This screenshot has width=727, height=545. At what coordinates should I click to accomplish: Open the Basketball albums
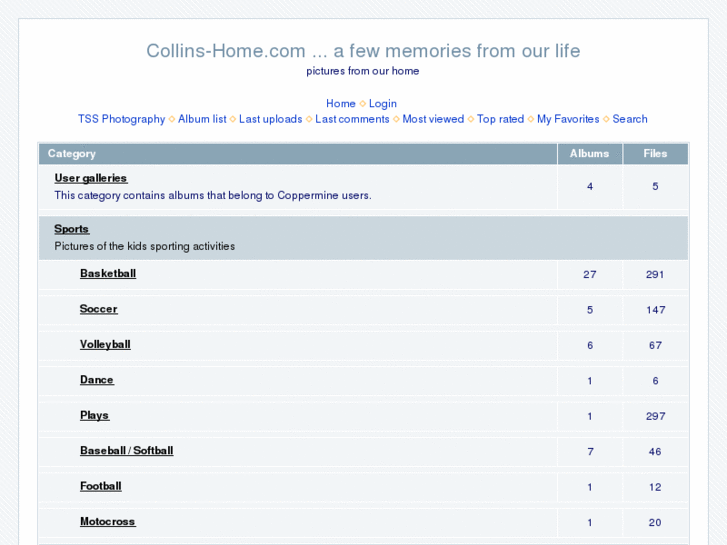click(108, 274)
